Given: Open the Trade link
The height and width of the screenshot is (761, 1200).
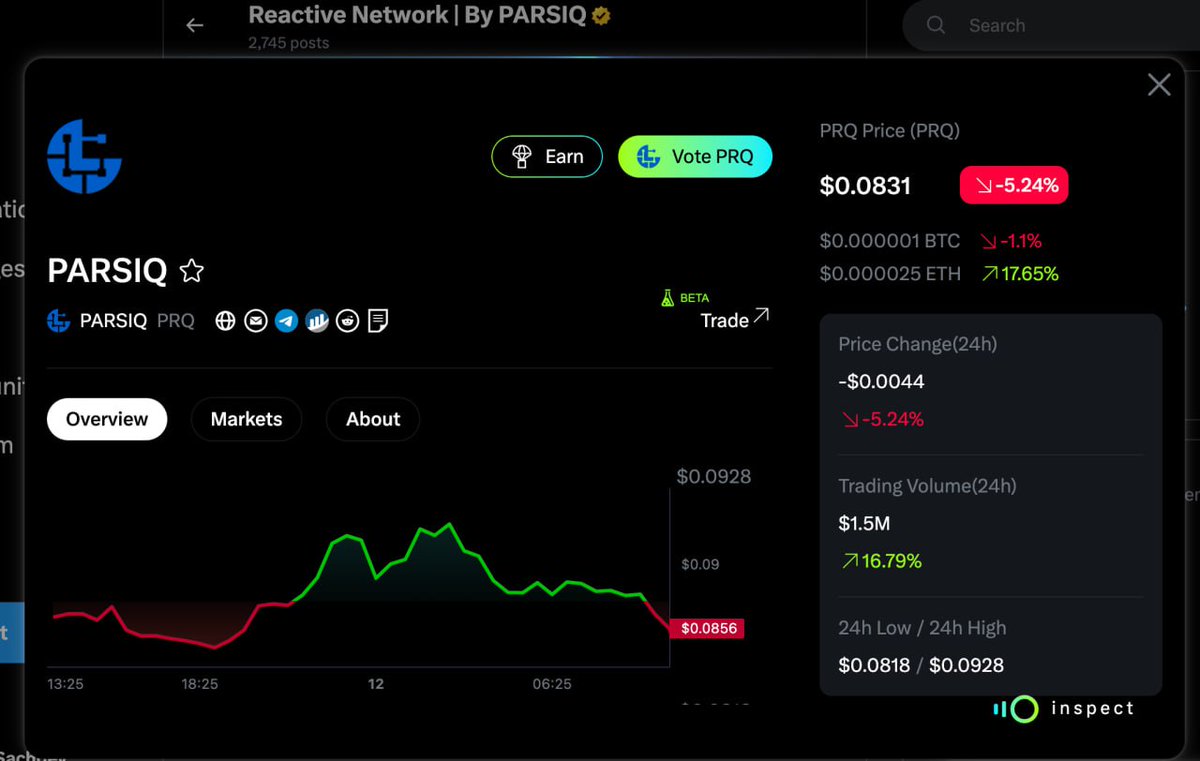Looking at the screenshot, I should [x=735, y=319].
